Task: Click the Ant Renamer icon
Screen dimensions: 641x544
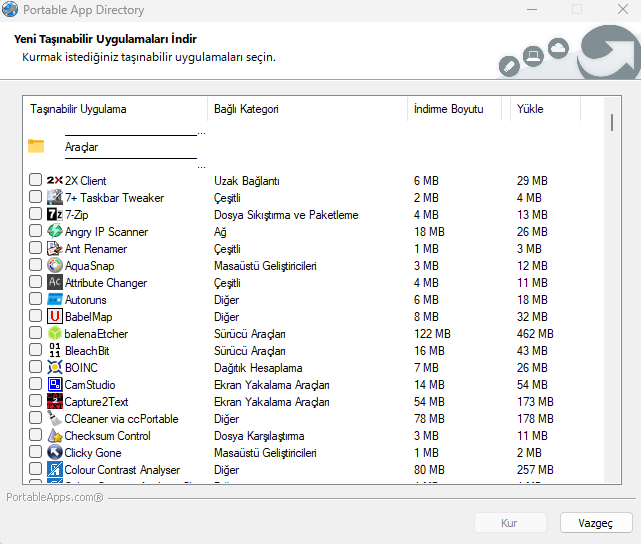Action: [54, 248]
